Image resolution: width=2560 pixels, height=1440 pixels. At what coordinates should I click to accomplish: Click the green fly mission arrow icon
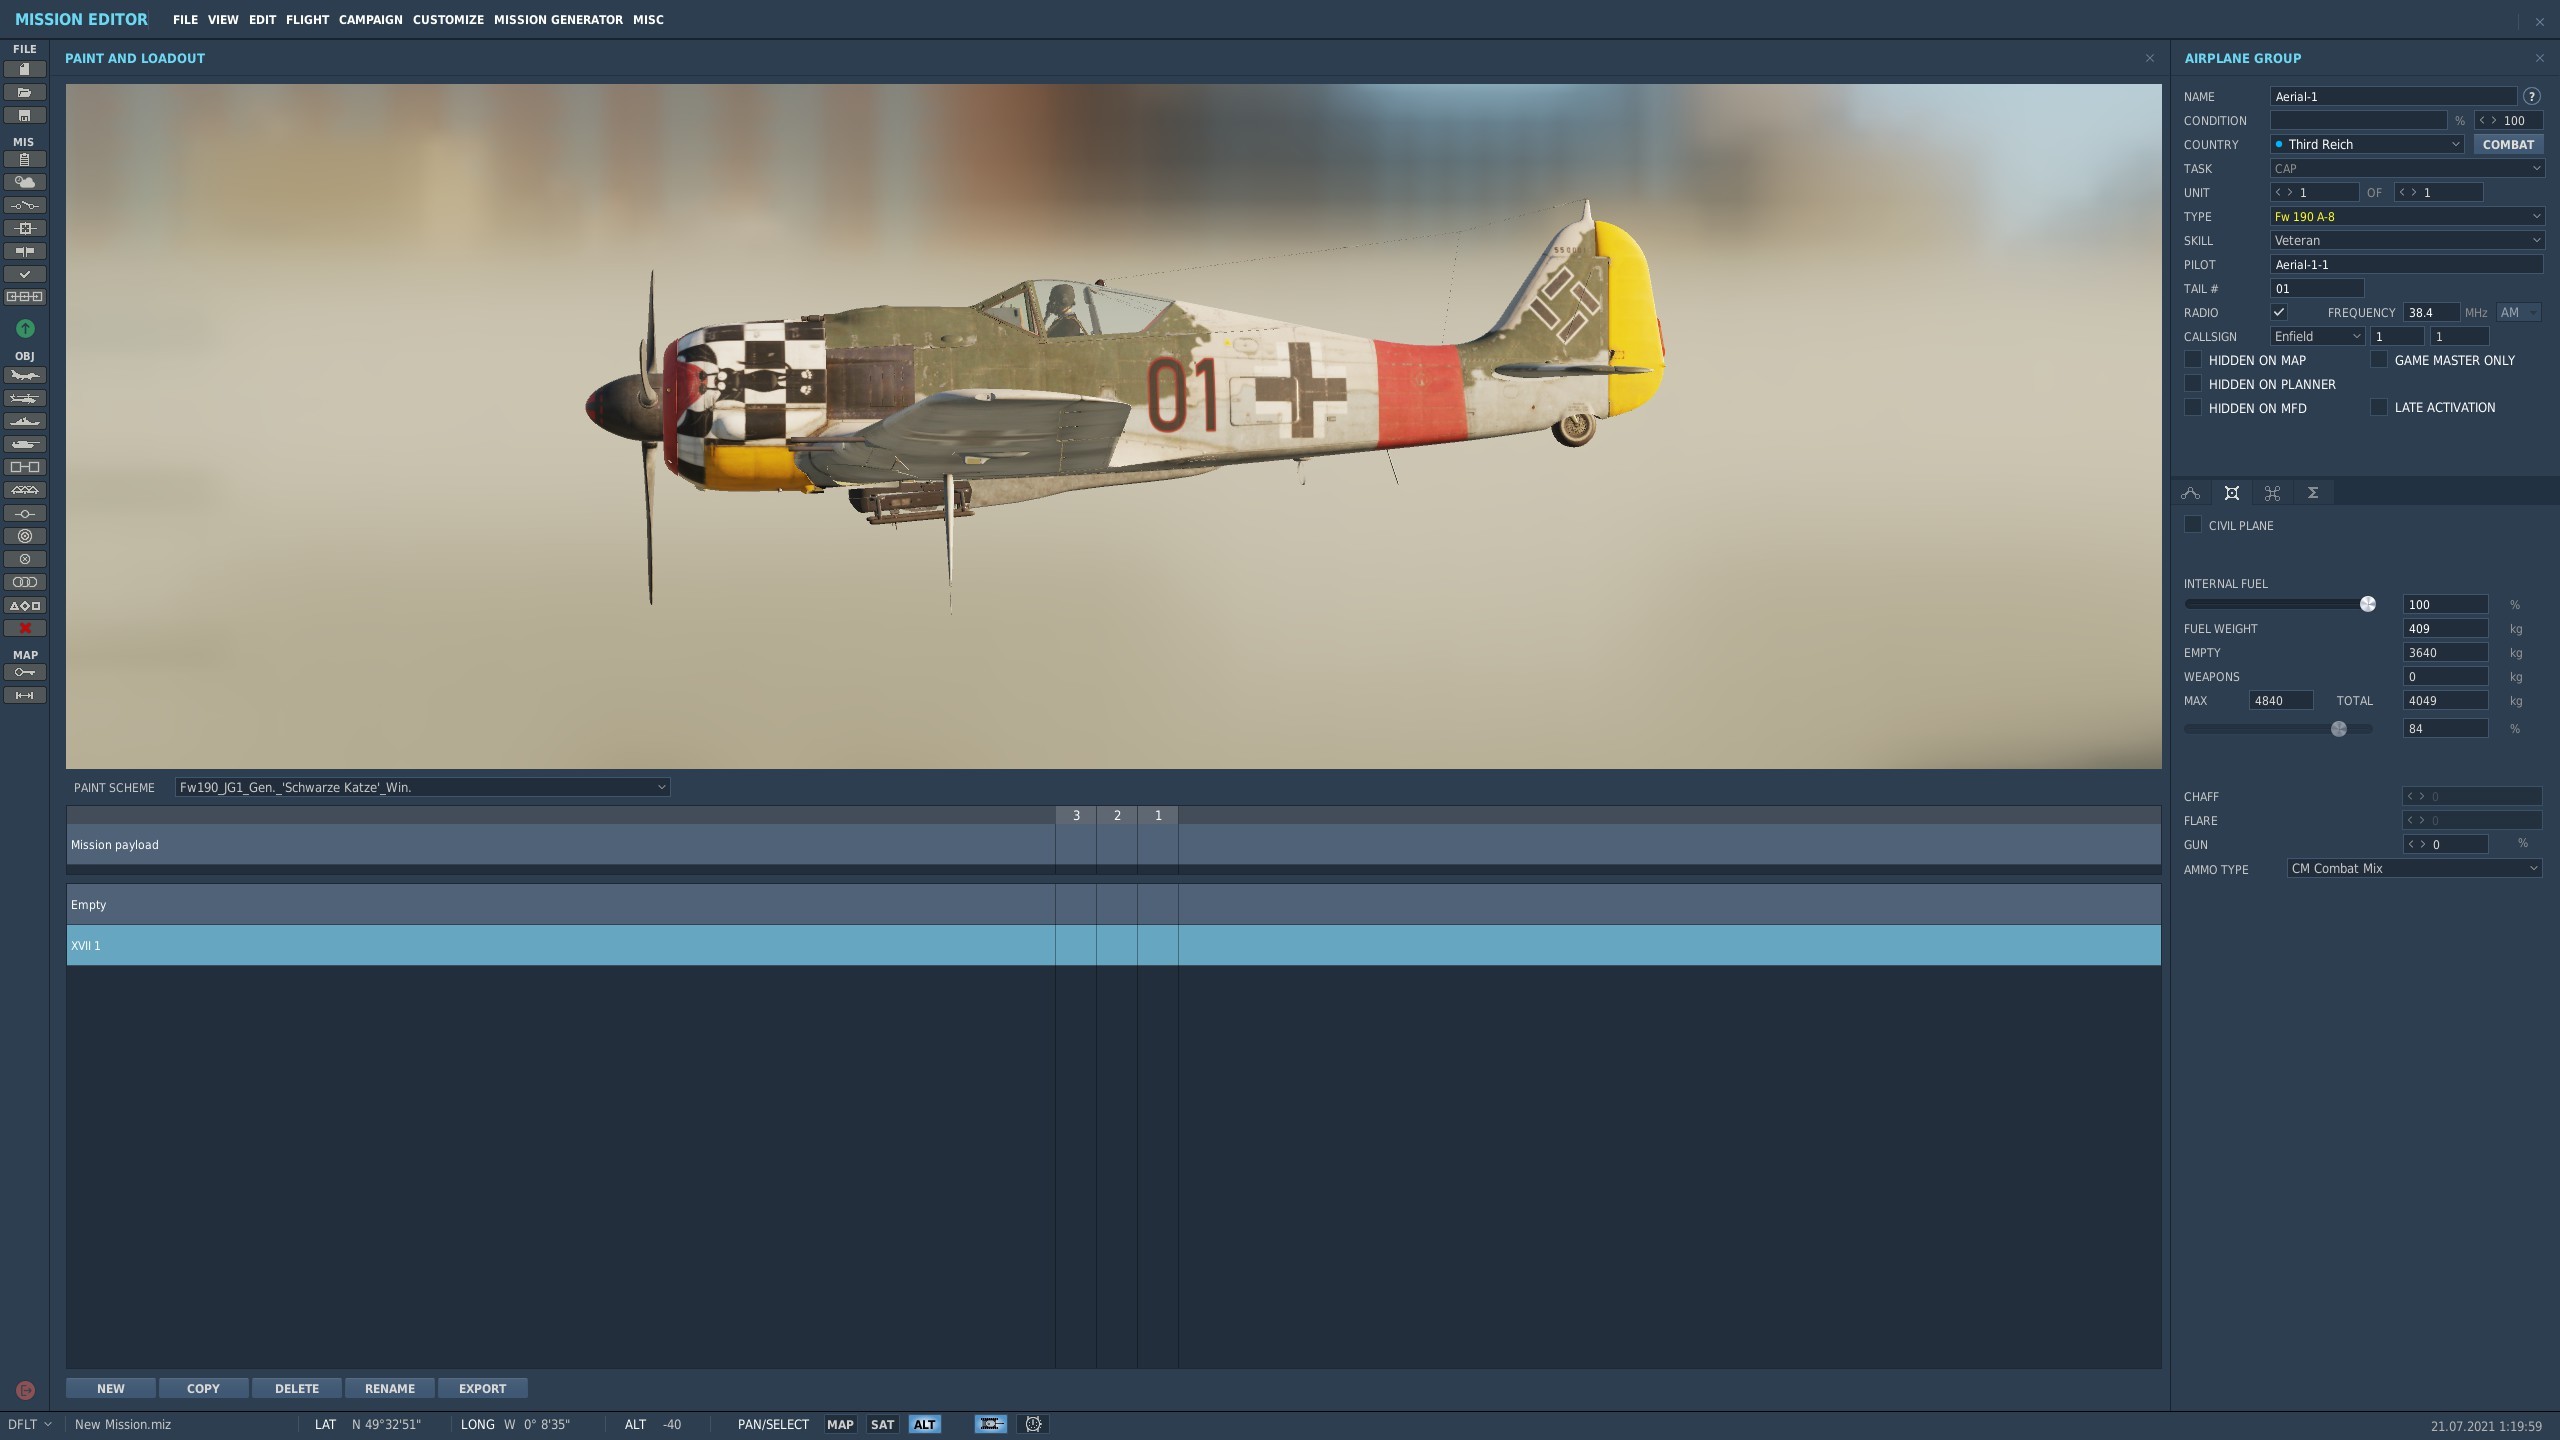coord(25,328)
